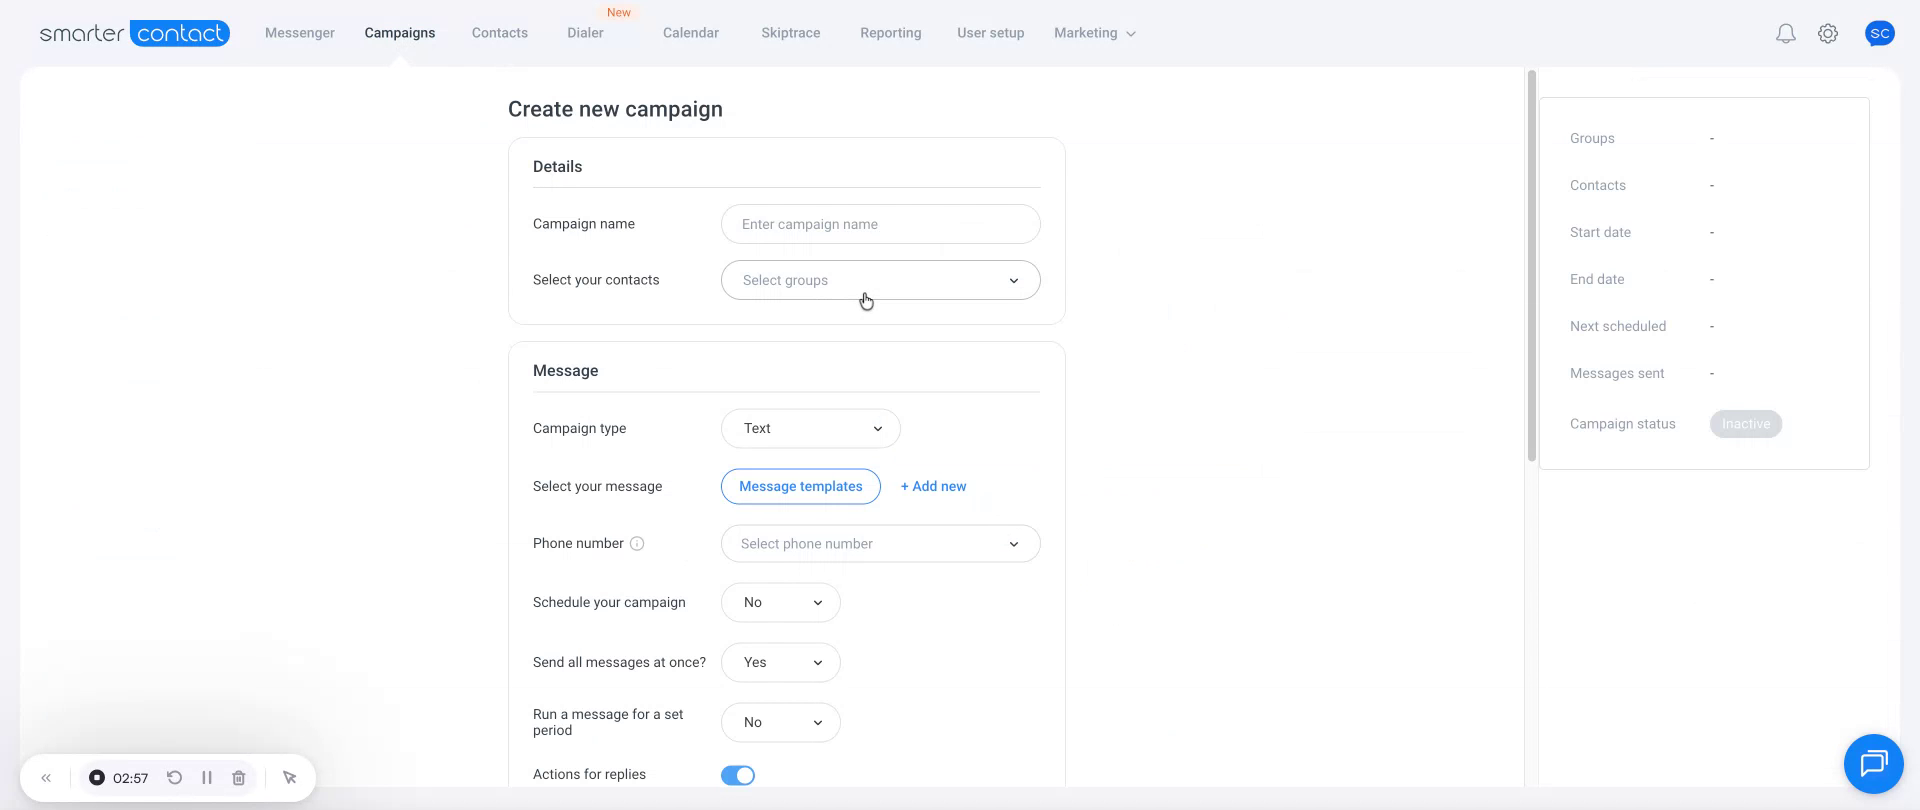The height and width of the screenshot is (810, 1920).
Task: Delete the recording with trash icon
Action: coord(239,778)
